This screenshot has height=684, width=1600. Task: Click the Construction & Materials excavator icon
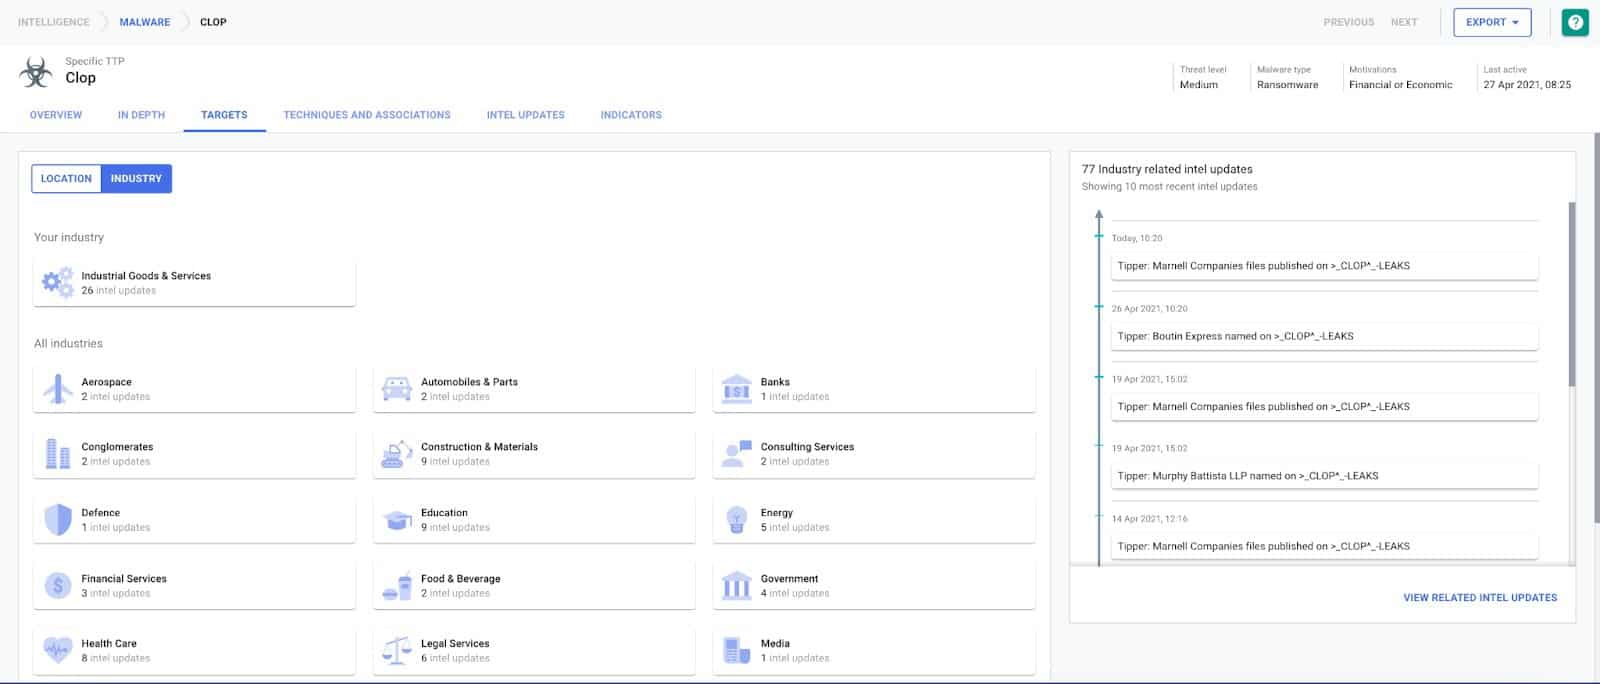pyautogui.click(x=397, y=454)
